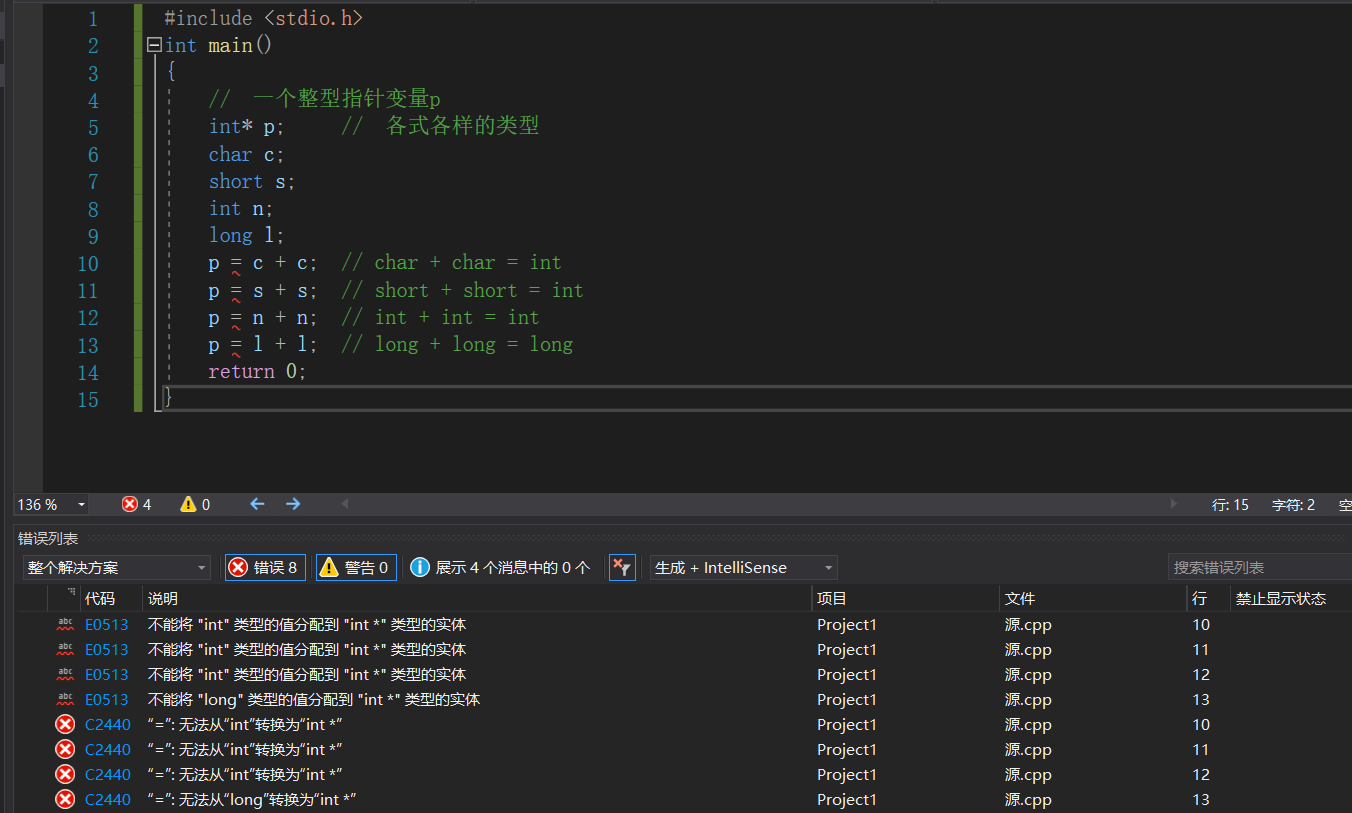Open E0513 error code link for line 12
The image size is (1352, 813).
[x=107, y=674]
